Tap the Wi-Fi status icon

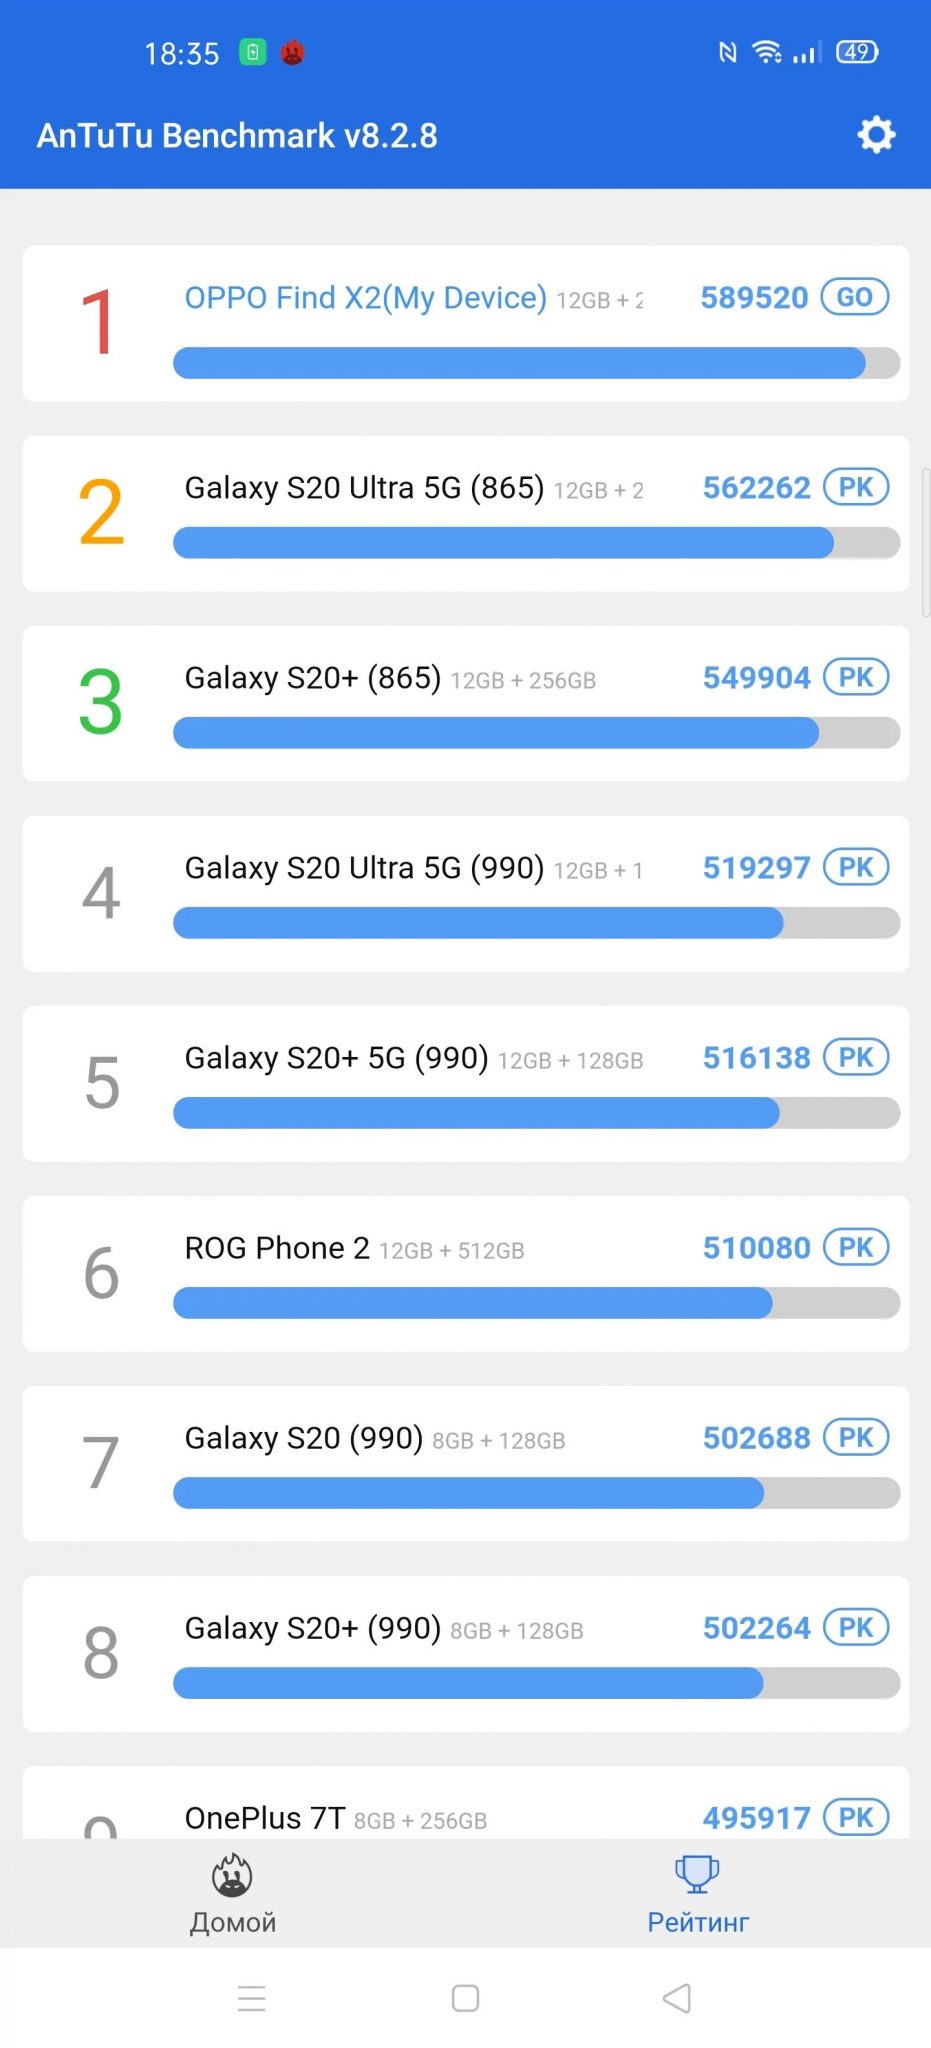767,52
